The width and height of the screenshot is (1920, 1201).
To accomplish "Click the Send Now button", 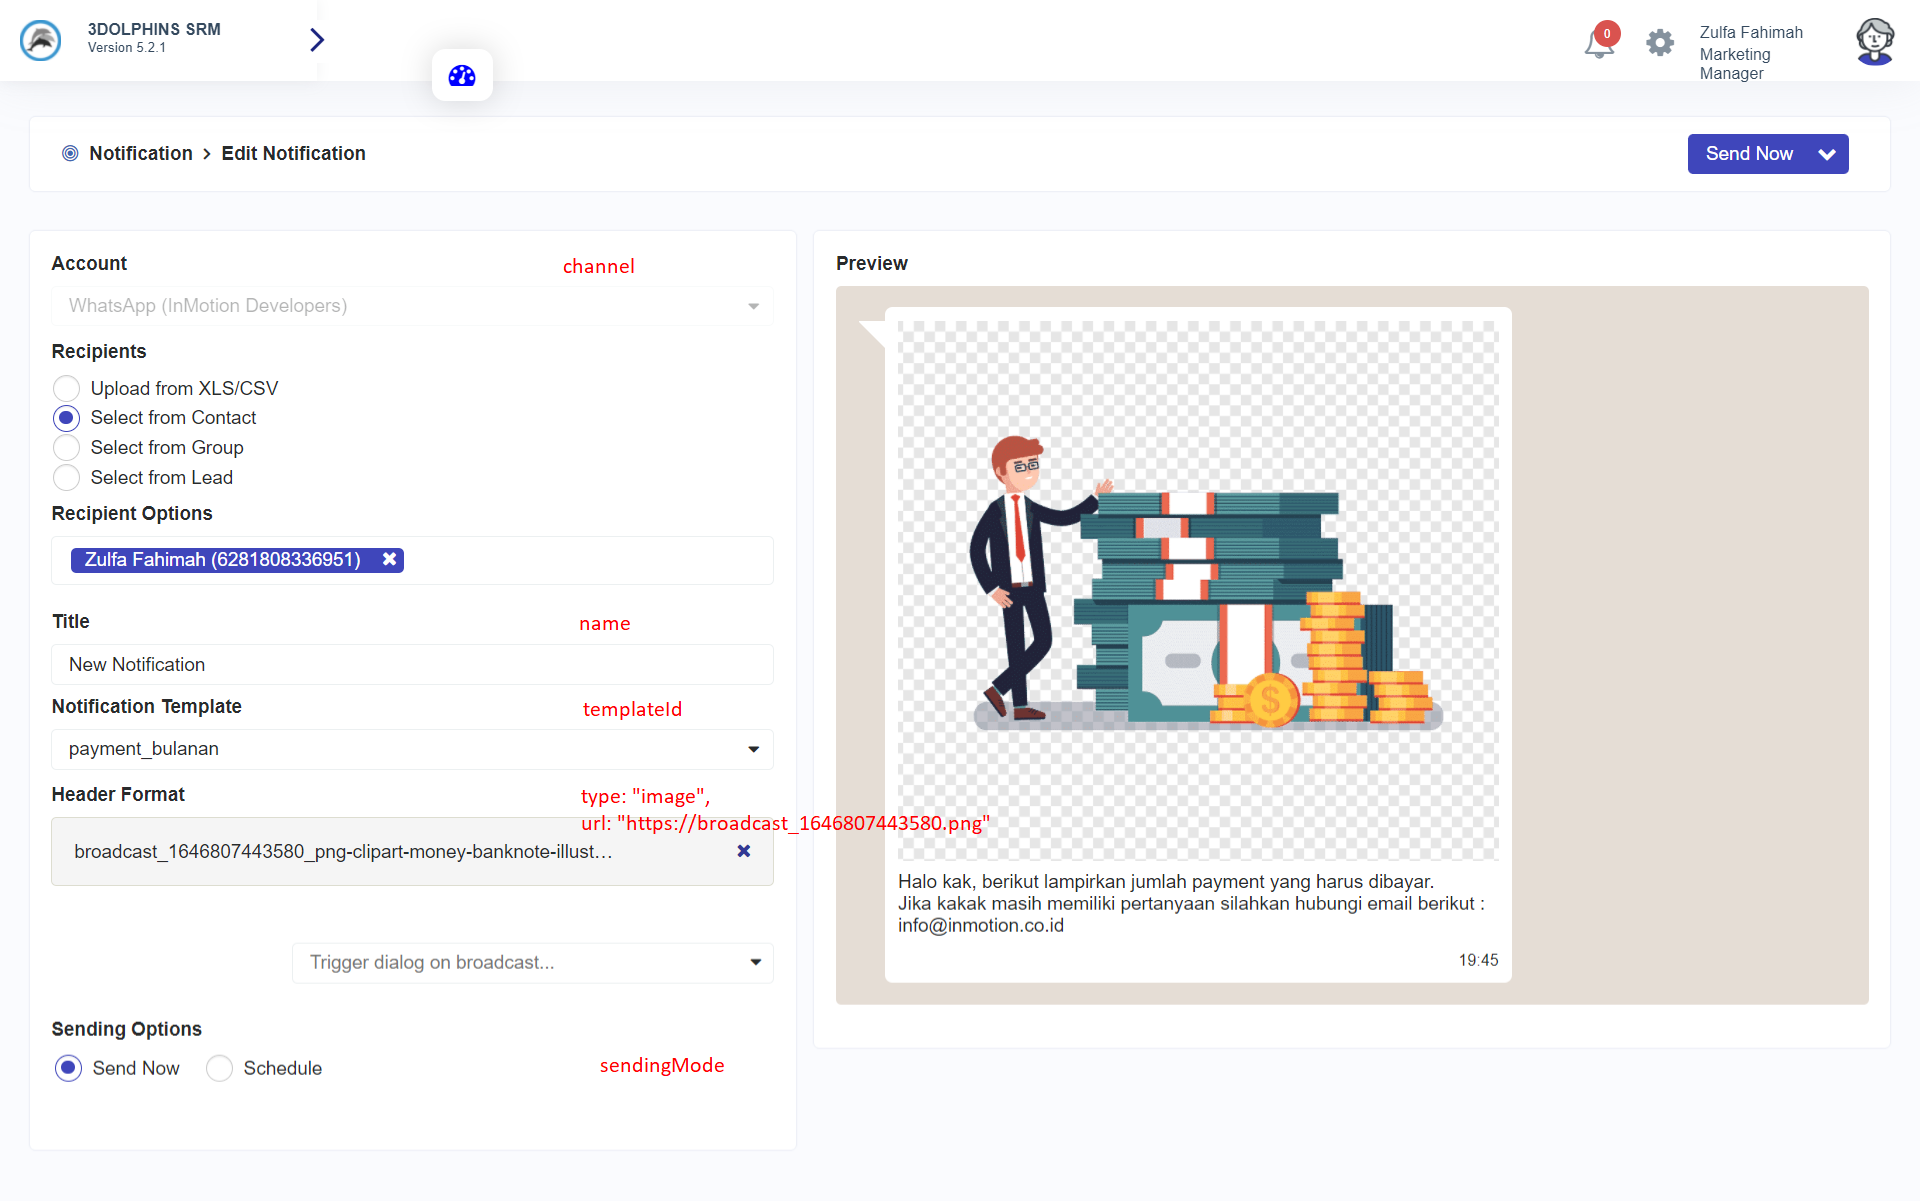I will tap(1748, 154).
